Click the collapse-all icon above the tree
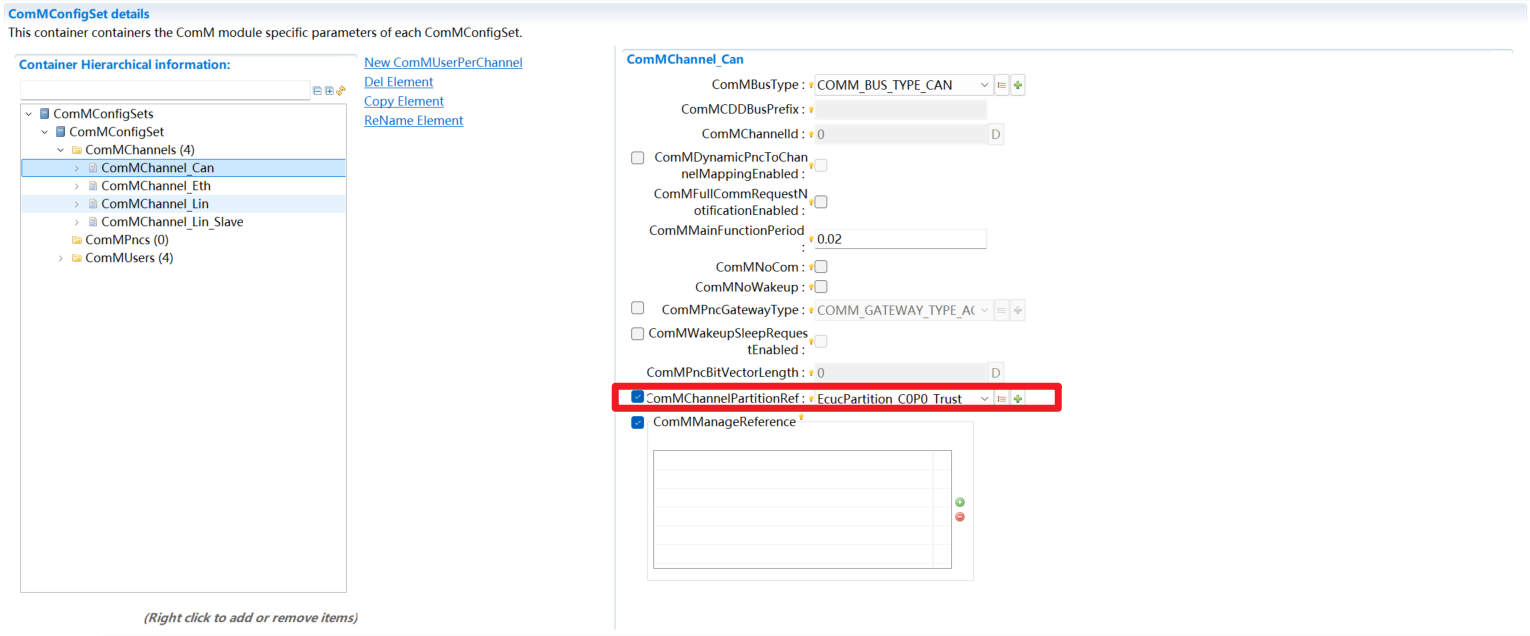 [317, 91]
